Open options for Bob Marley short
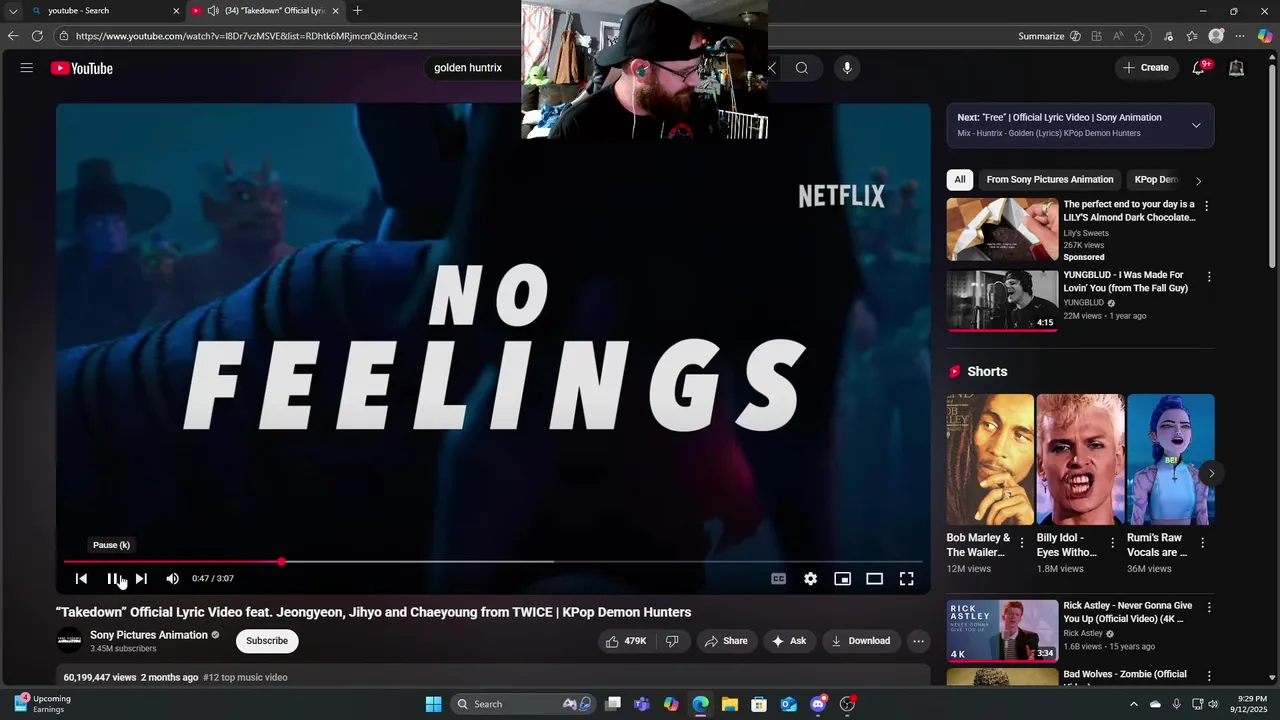The height and width of the screenshot is (720, 1280). point(1021,543)
